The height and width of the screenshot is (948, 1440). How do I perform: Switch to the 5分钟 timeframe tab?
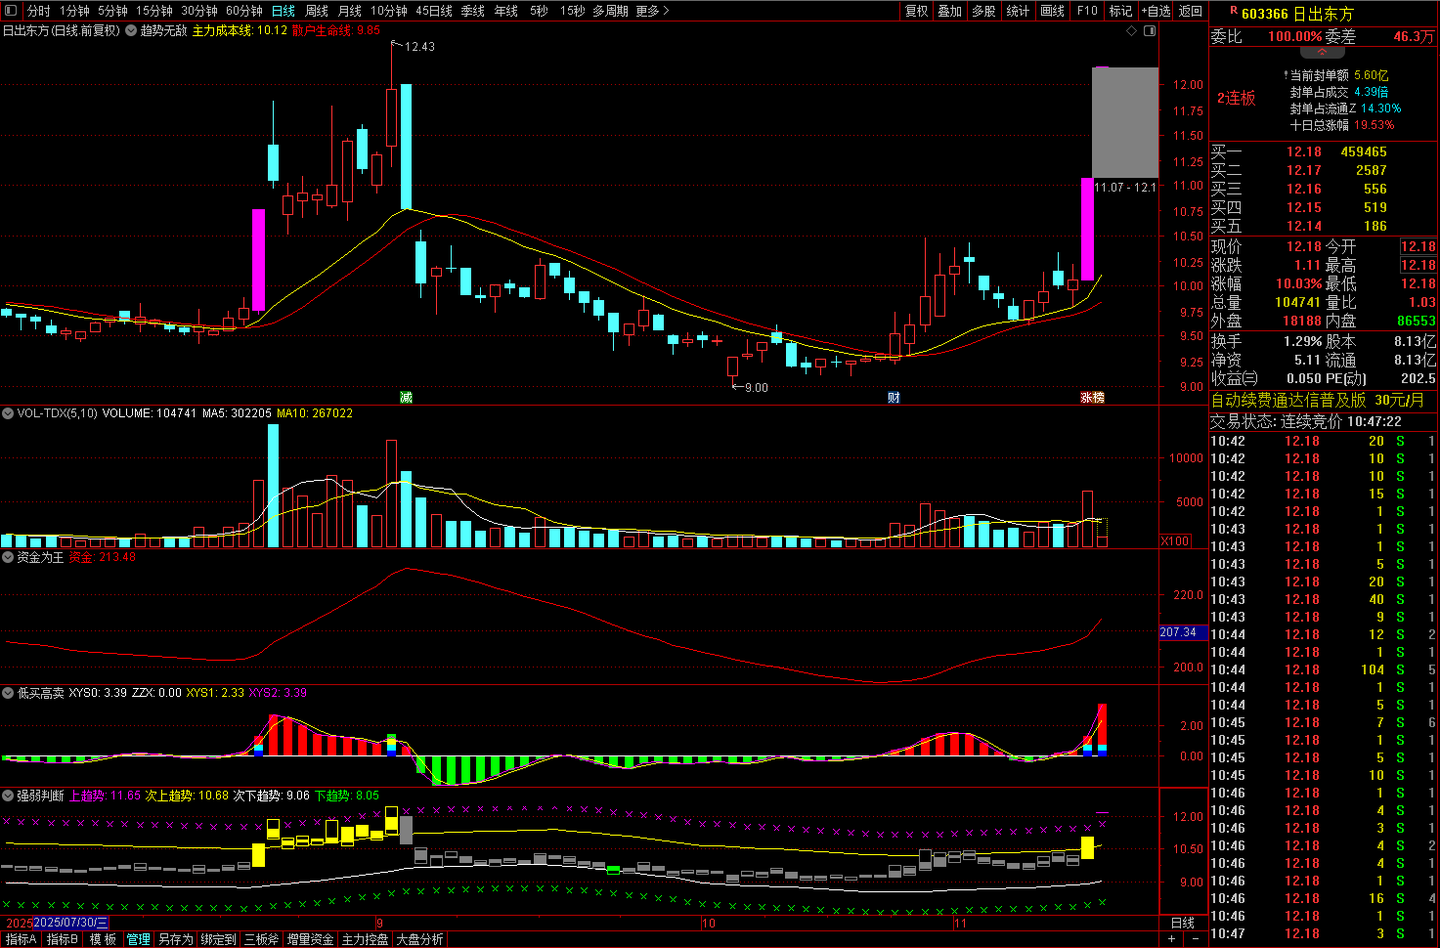tap(112, 11)
